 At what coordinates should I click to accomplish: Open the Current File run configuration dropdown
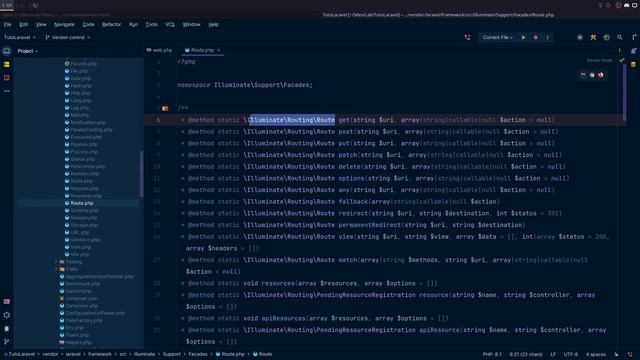click(498, 38)
